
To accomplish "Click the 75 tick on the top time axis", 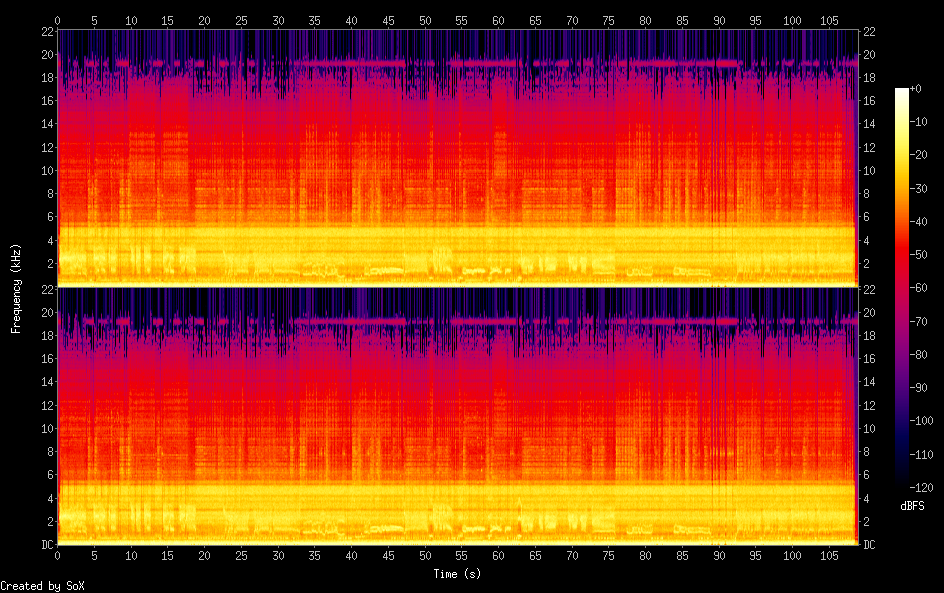I will tap(609, 20).
